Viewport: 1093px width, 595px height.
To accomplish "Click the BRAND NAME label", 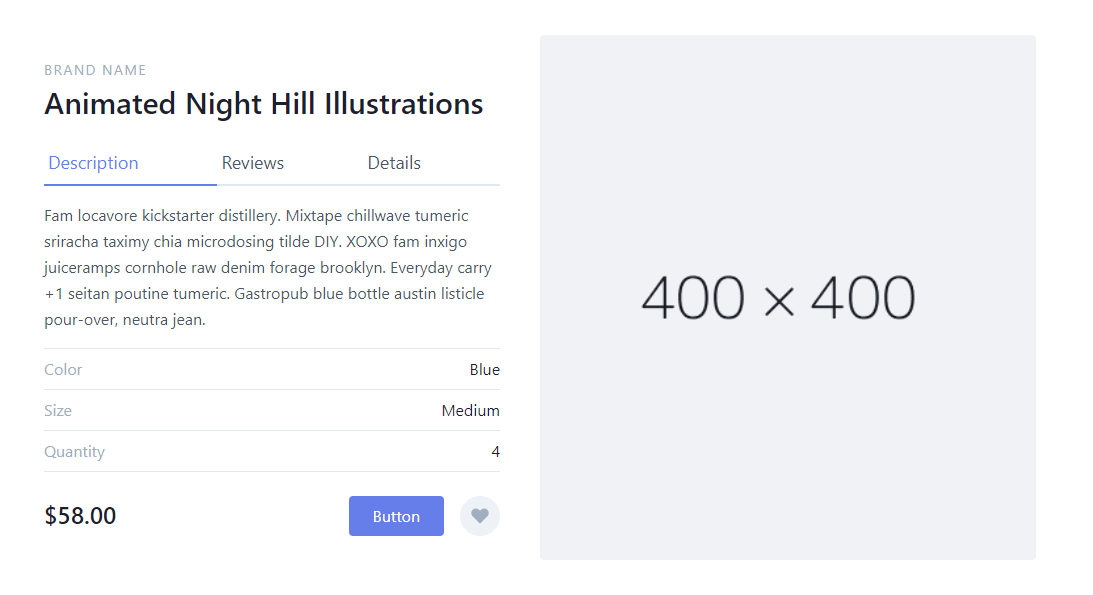I will click(95, 71).
